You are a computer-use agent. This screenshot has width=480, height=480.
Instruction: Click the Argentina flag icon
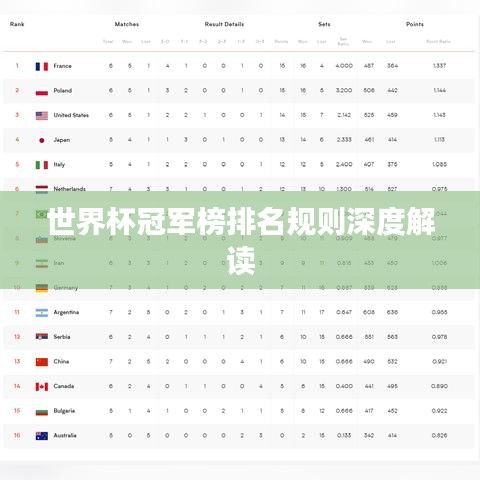[x=42, y=313]
